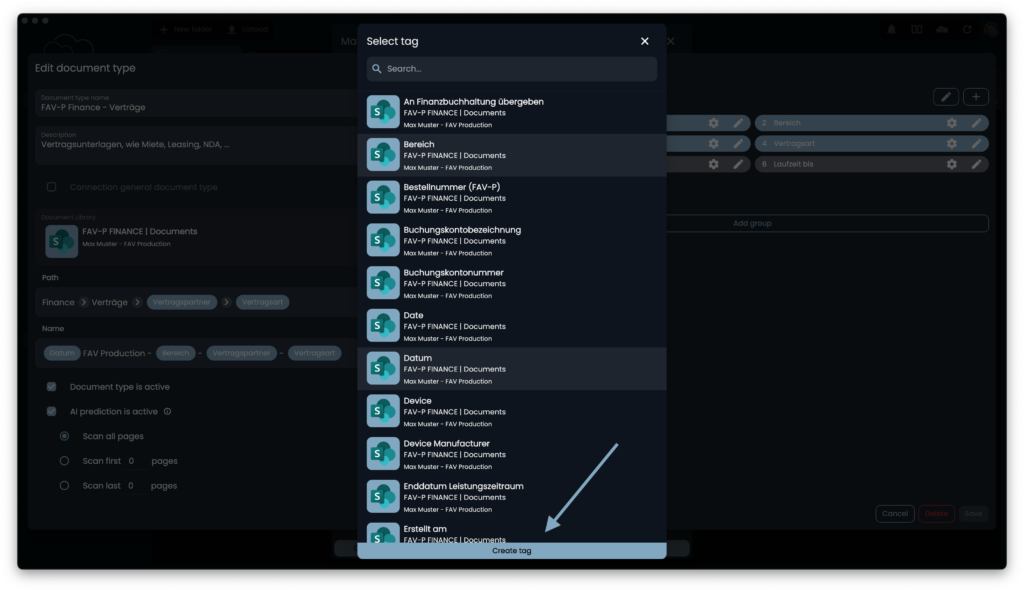The height and width of the screenshot is (591, 1024).
Task: Toggle 'AI prediction is active' checkbox
Action: click(52, 411)
